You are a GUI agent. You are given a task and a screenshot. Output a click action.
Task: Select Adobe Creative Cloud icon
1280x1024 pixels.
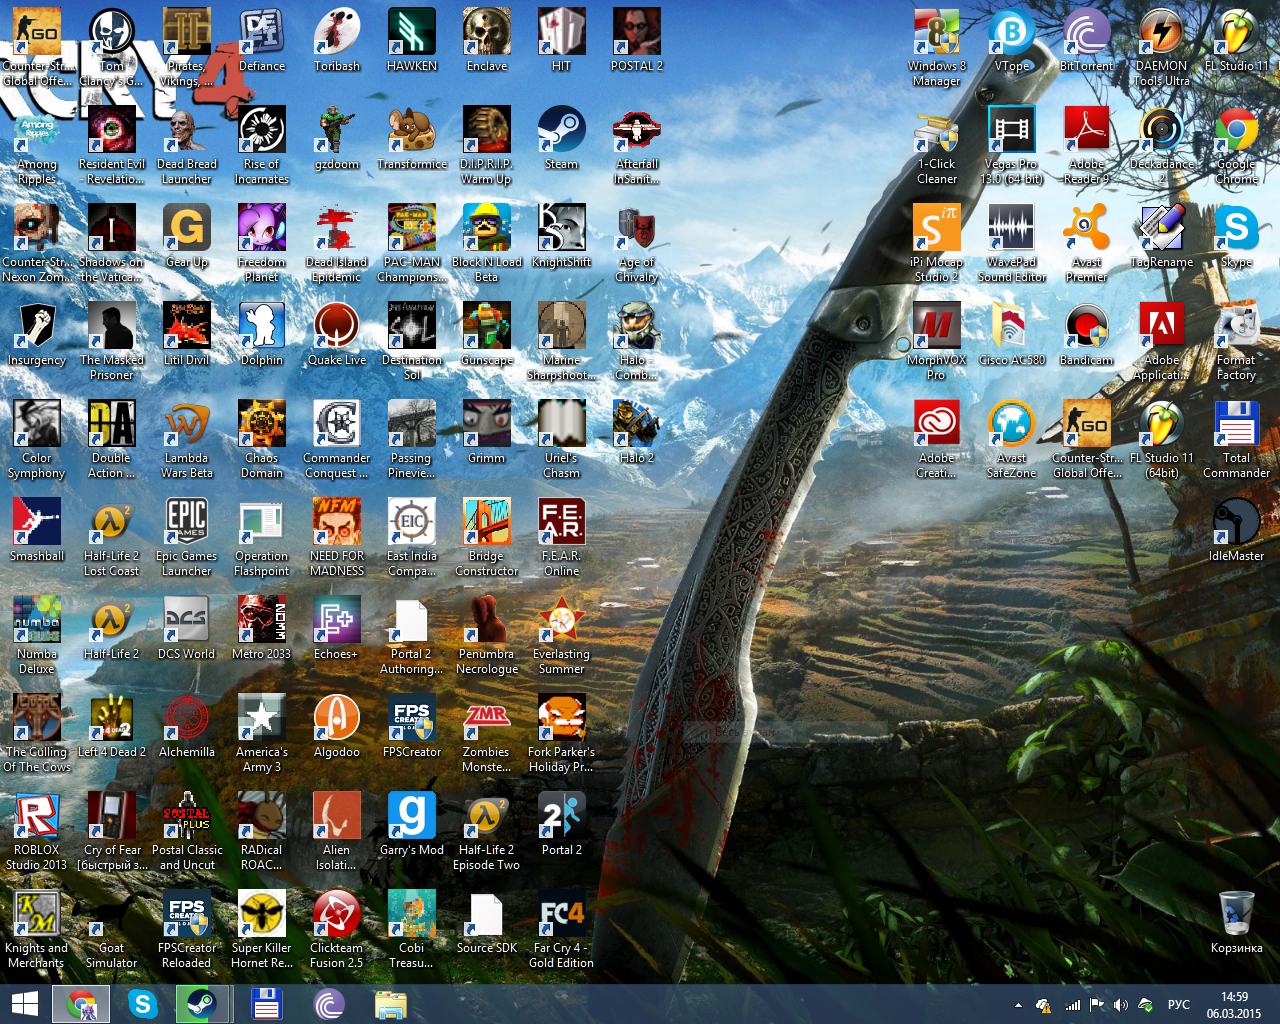coord(937,440)
